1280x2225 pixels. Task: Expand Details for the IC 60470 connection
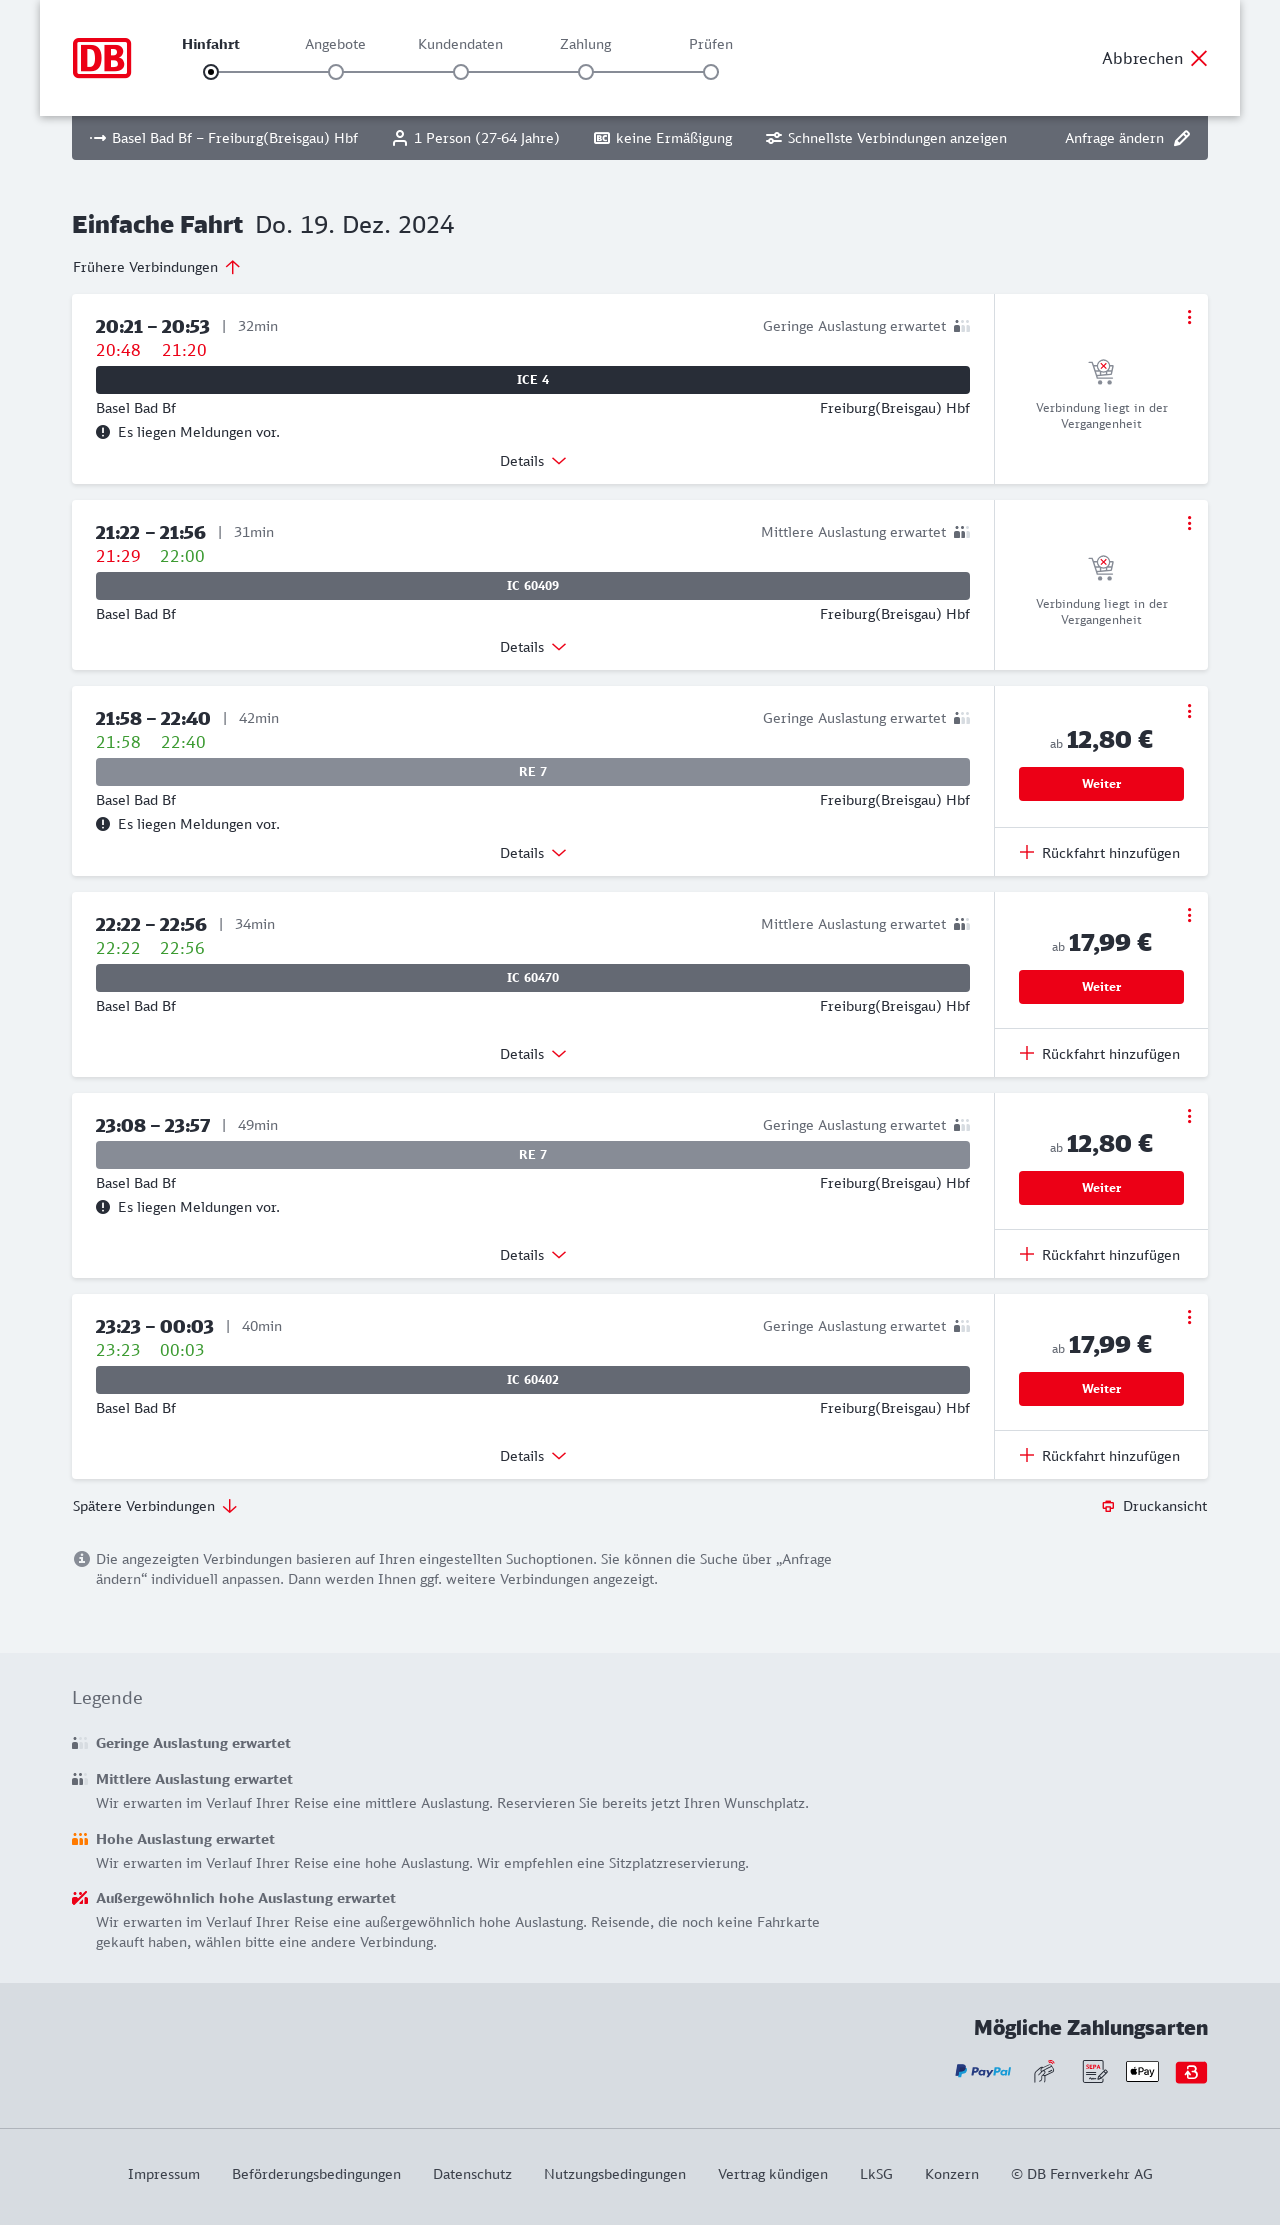coord(532,1054)
